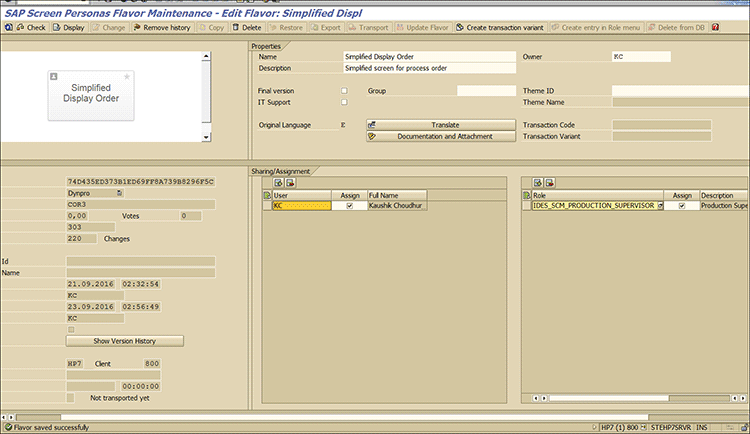Viewport: 750px width, 434px height.
Task: Click the red help icon in toolbar
Action: 715,28
